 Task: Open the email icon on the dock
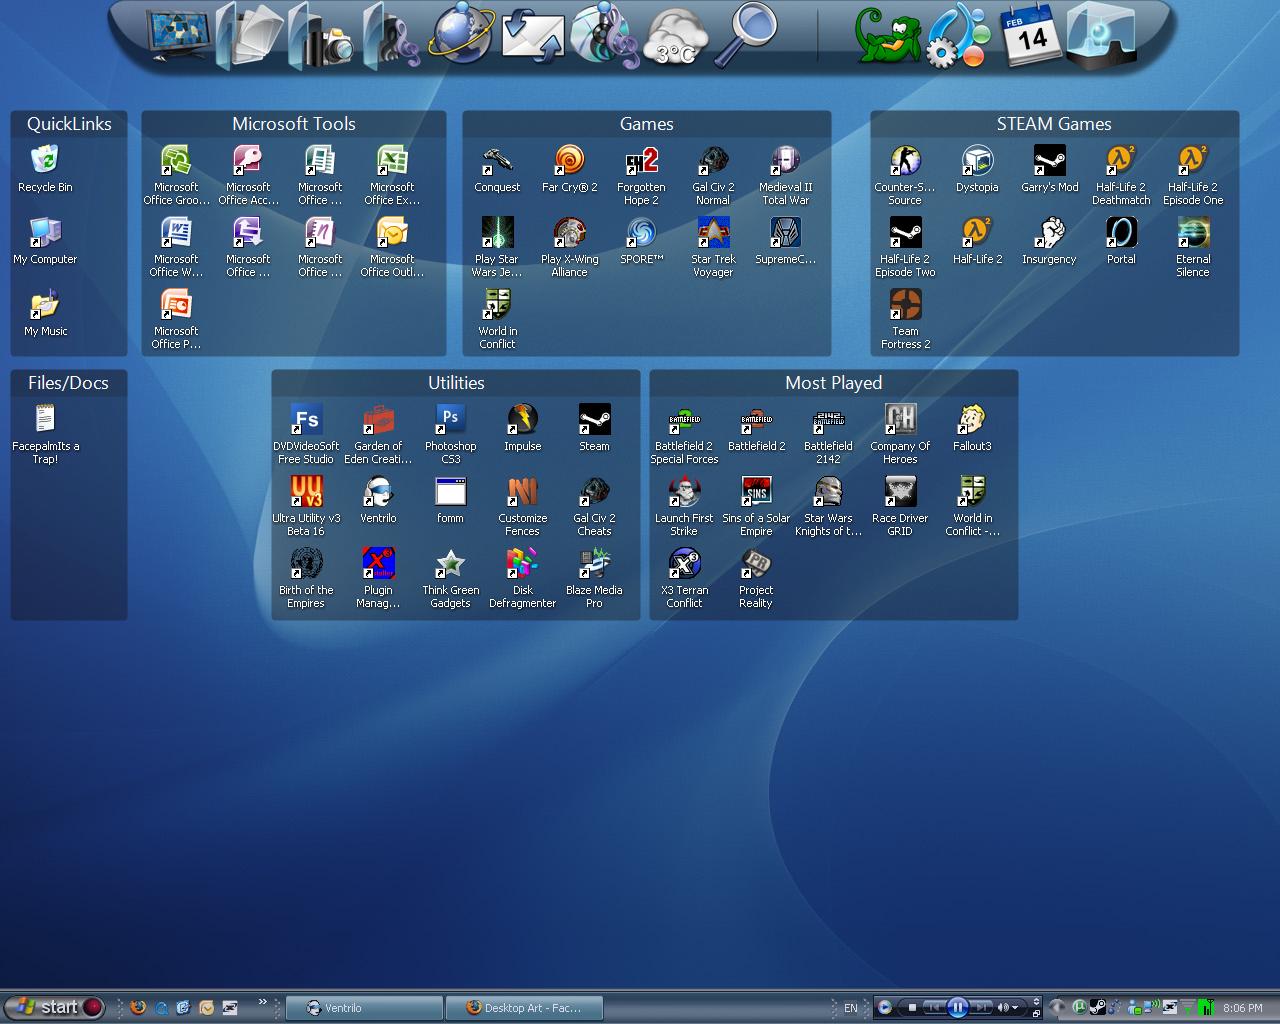pyautogui.click(x=531, y=38)
